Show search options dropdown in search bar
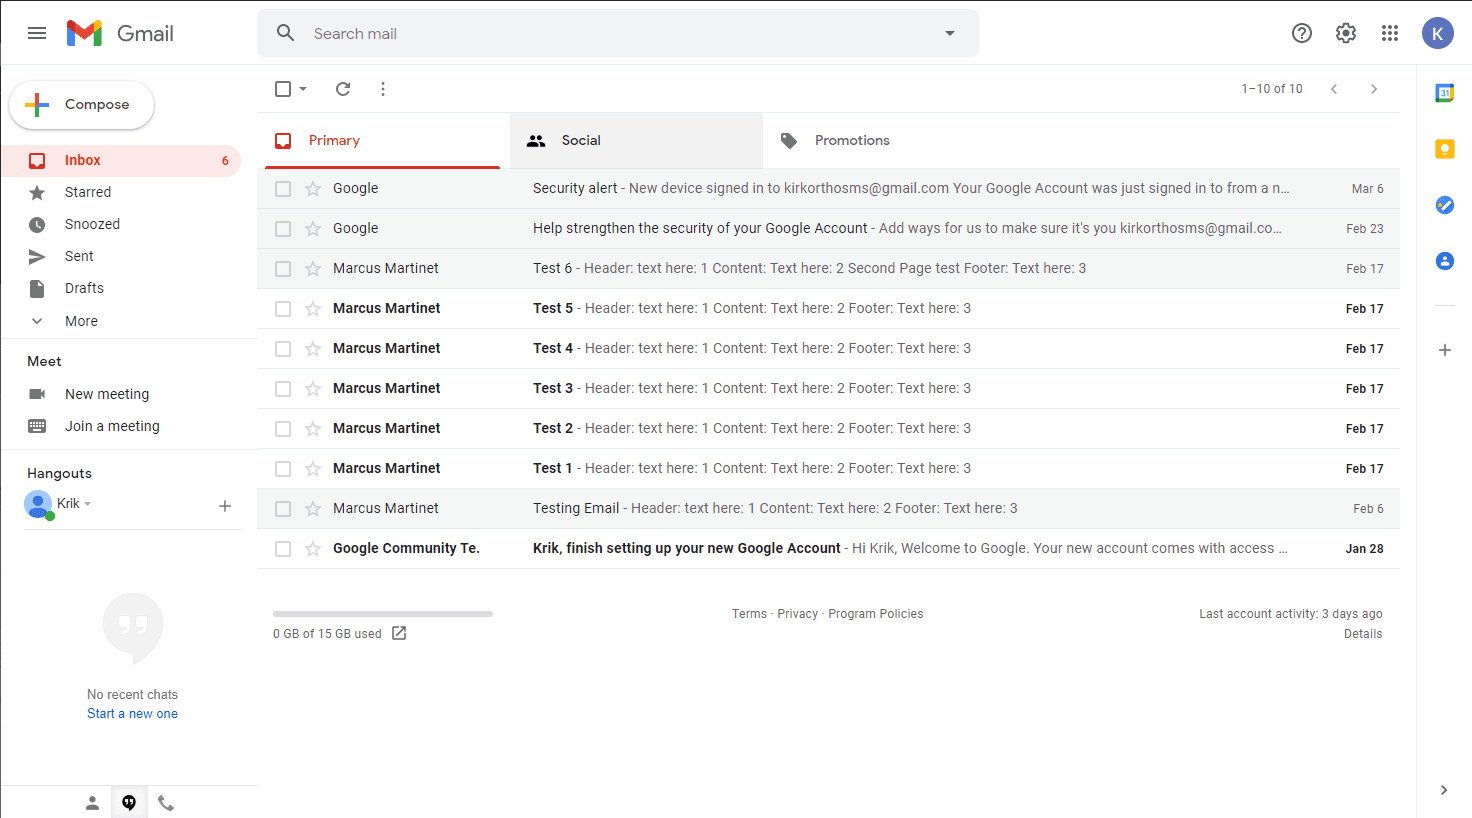This screenshot has width=1472, height=818. pos(950,33)
